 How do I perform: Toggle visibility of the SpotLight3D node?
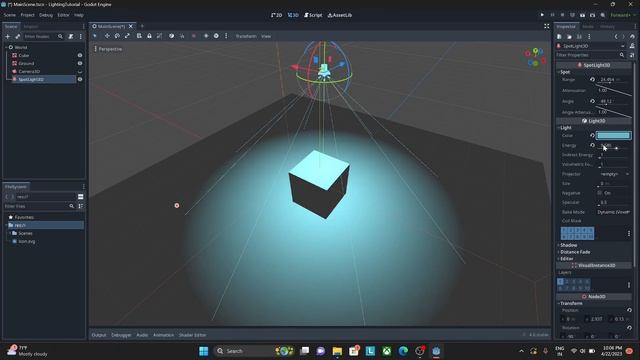(80, 79)
